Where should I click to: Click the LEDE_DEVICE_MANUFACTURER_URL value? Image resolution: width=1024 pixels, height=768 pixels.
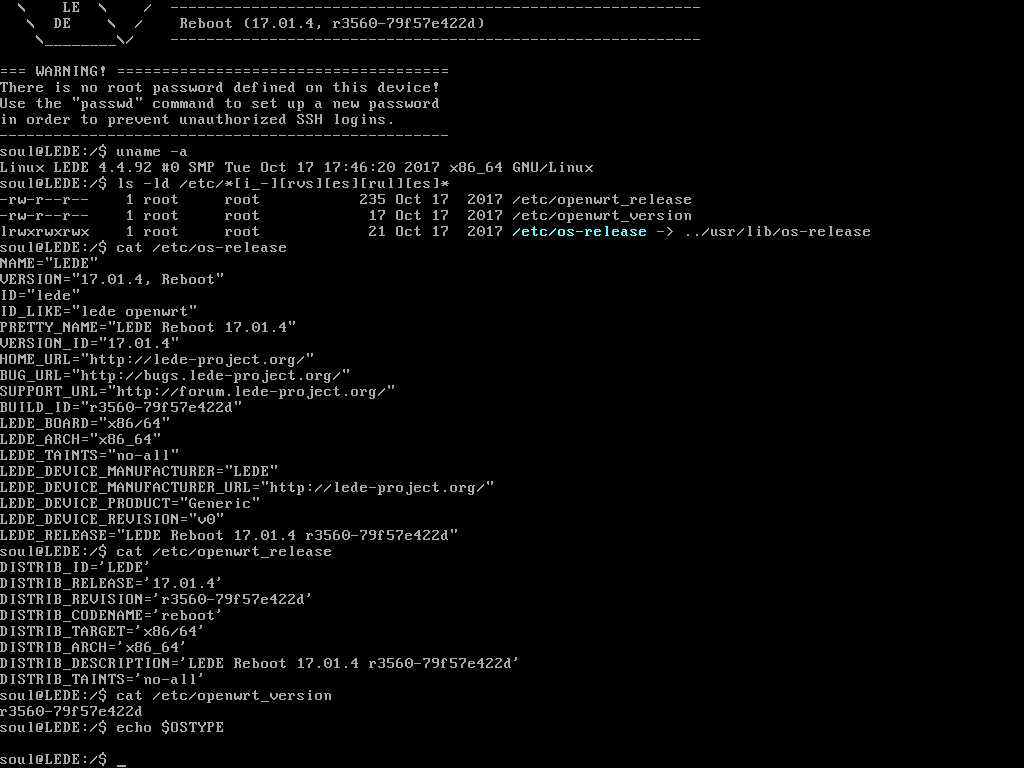point(377,488)
